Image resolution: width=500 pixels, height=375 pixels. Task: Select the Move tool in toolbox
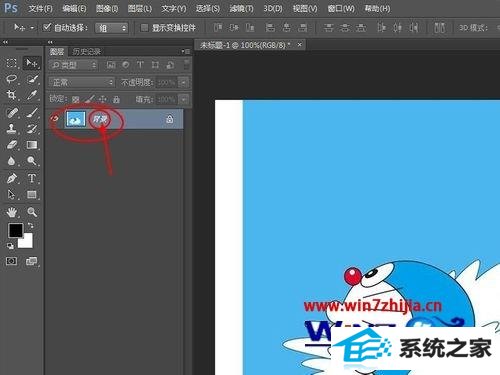32,63
